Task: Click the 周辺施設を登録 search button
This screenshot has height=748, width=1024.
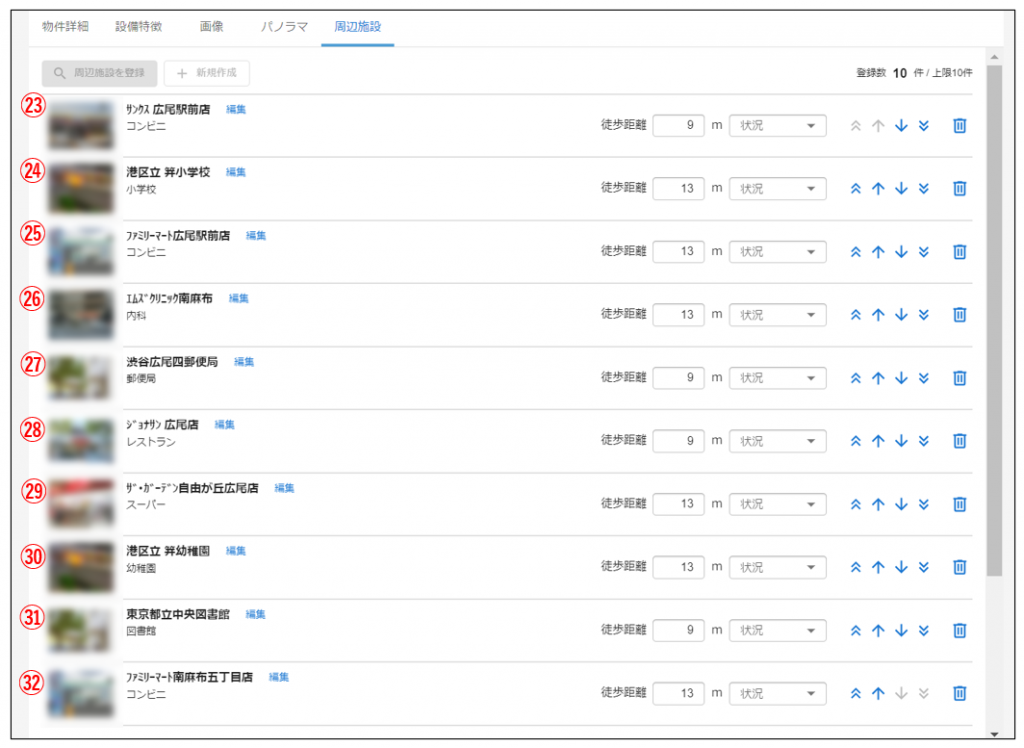Action: (99, 73)
